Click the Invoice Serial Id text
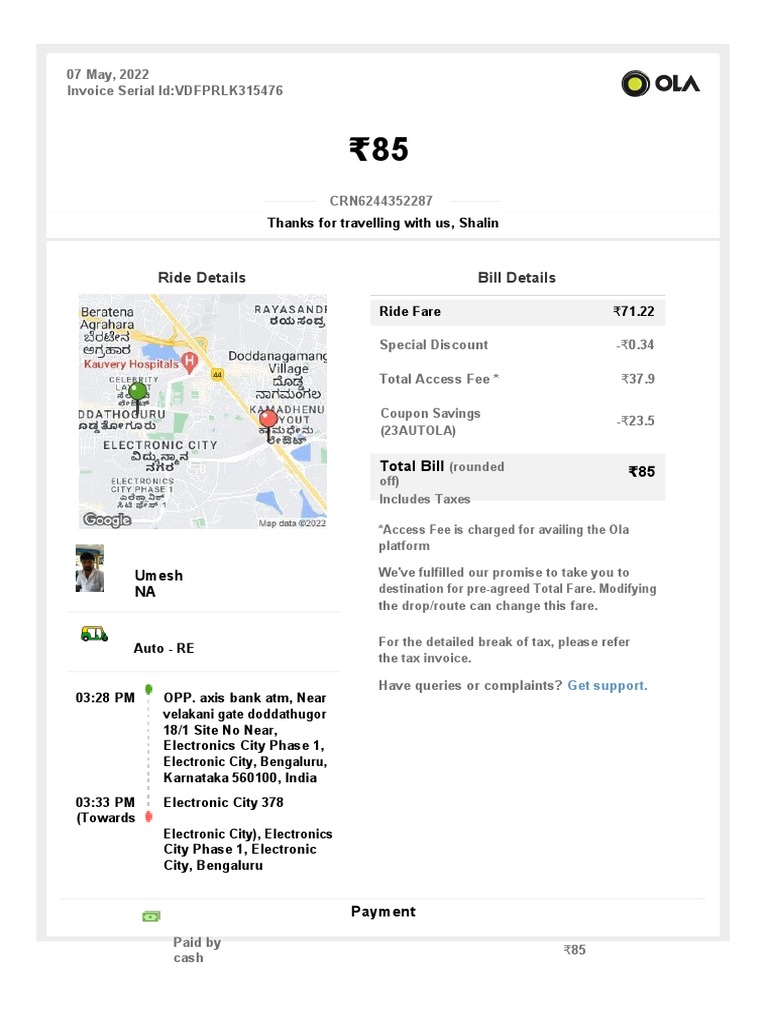768x1024 pixels. click(175, 91)
